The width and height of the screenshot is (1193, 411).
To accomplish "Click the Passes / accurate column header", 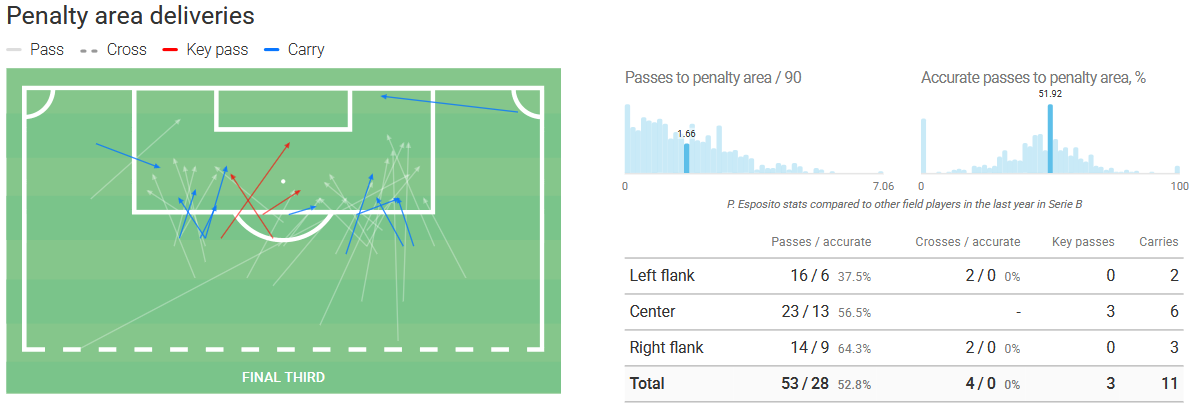I will (x=821, y=241).
